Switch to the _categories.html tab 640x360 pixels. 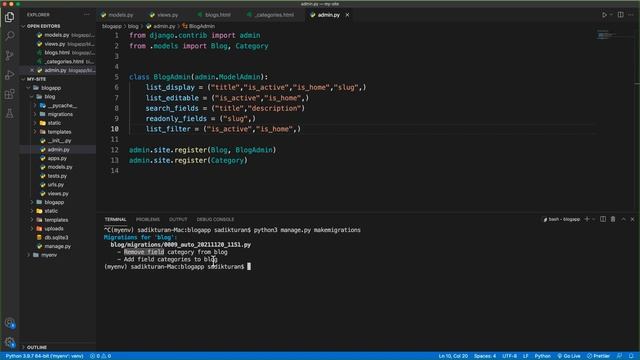click(x=271, y=15)
